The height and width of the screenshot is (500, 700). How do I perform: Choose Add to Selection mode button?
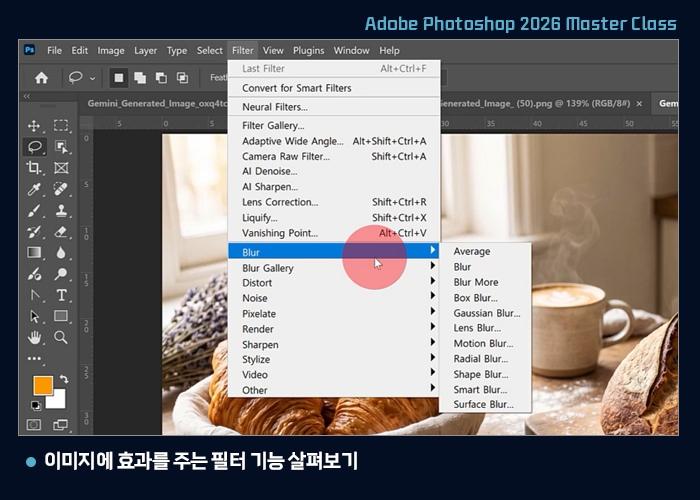coord(140,78)
